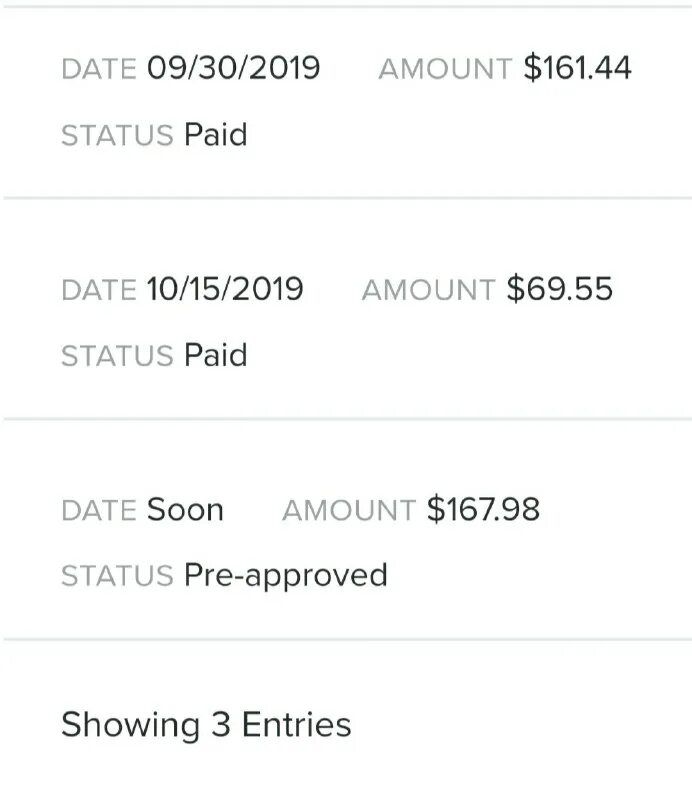
Task: Click the DATE label beside Soon
Action: 98,510
